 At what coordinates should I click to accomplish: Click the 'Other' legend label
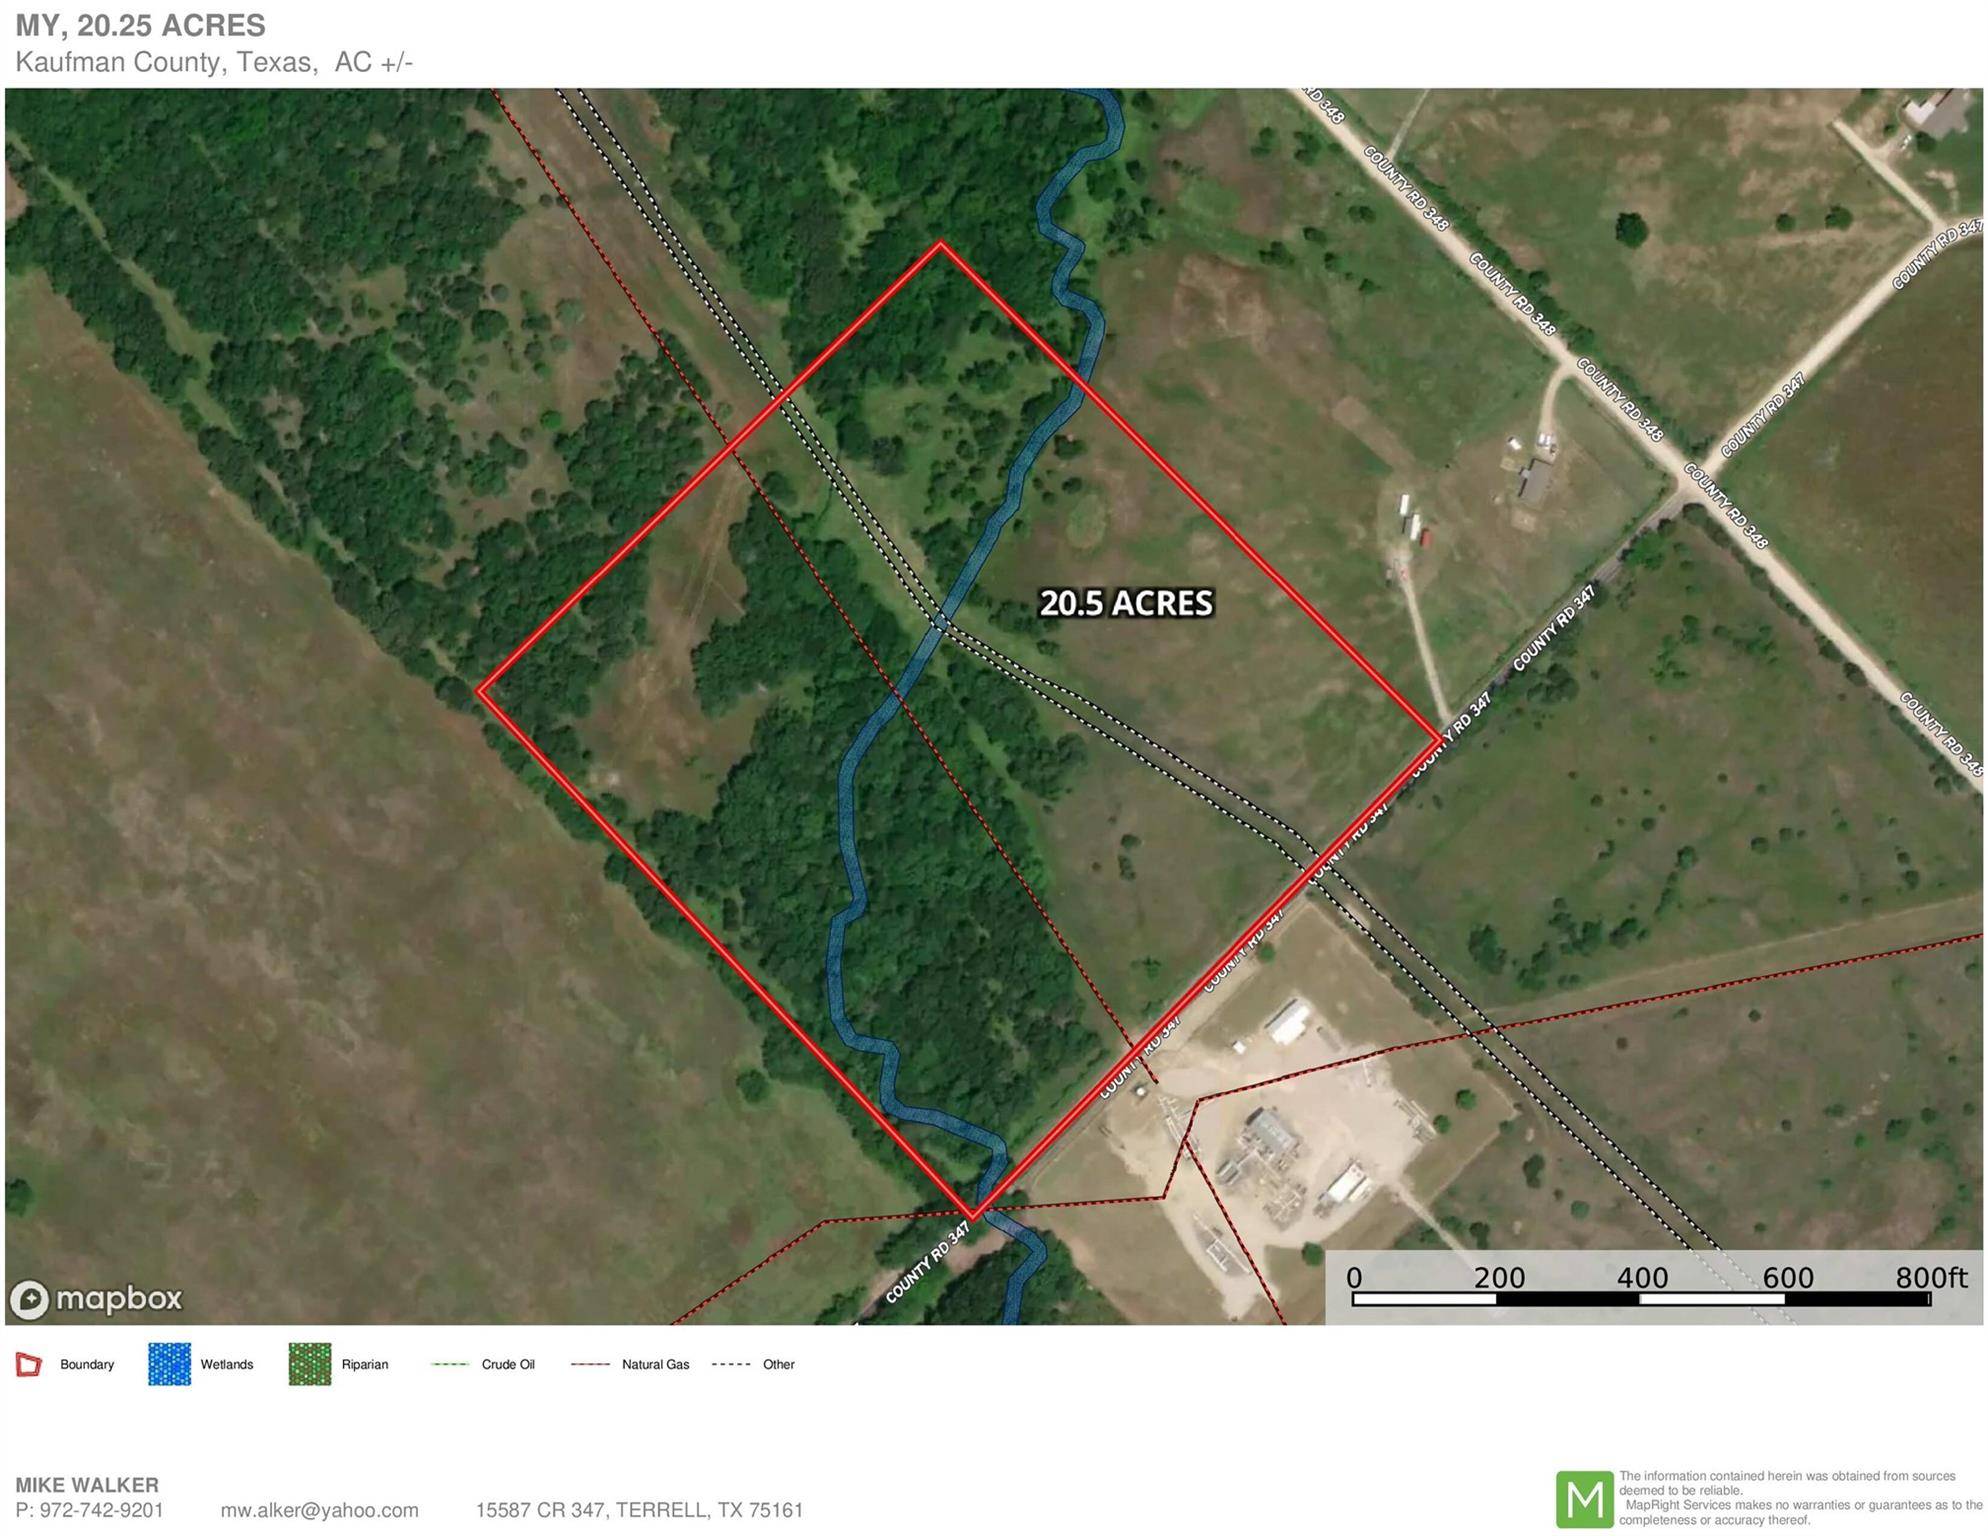779,1365
